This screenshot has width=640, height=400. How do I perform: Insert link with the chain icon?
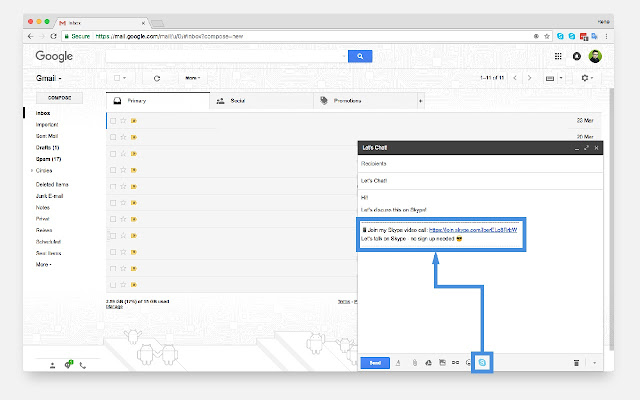tap(456, 362)
